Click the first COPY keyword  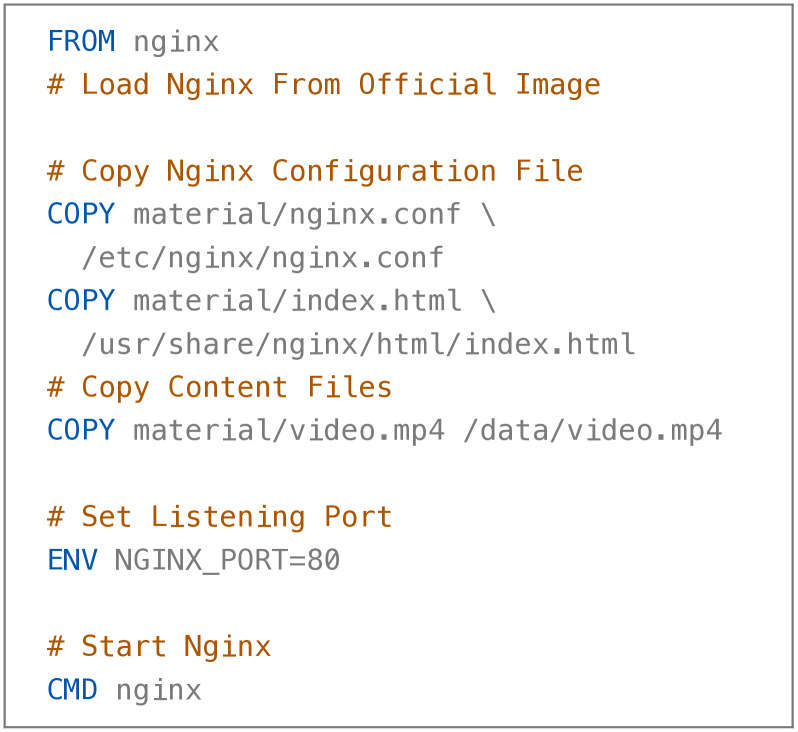click(81, 215)
